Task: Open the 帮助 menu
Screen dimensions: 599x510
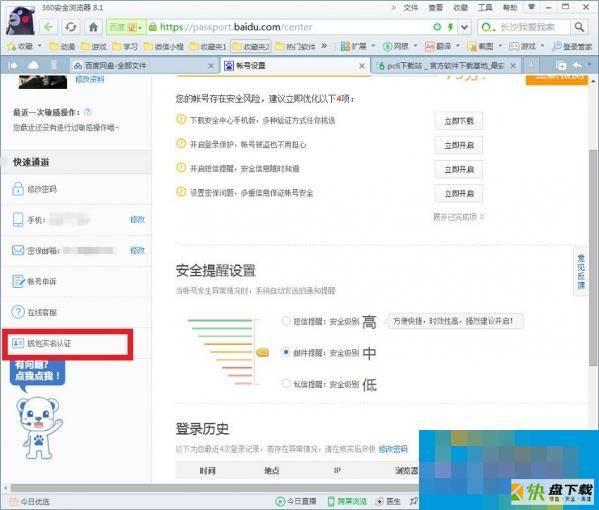Action: (x=510, y=7)
